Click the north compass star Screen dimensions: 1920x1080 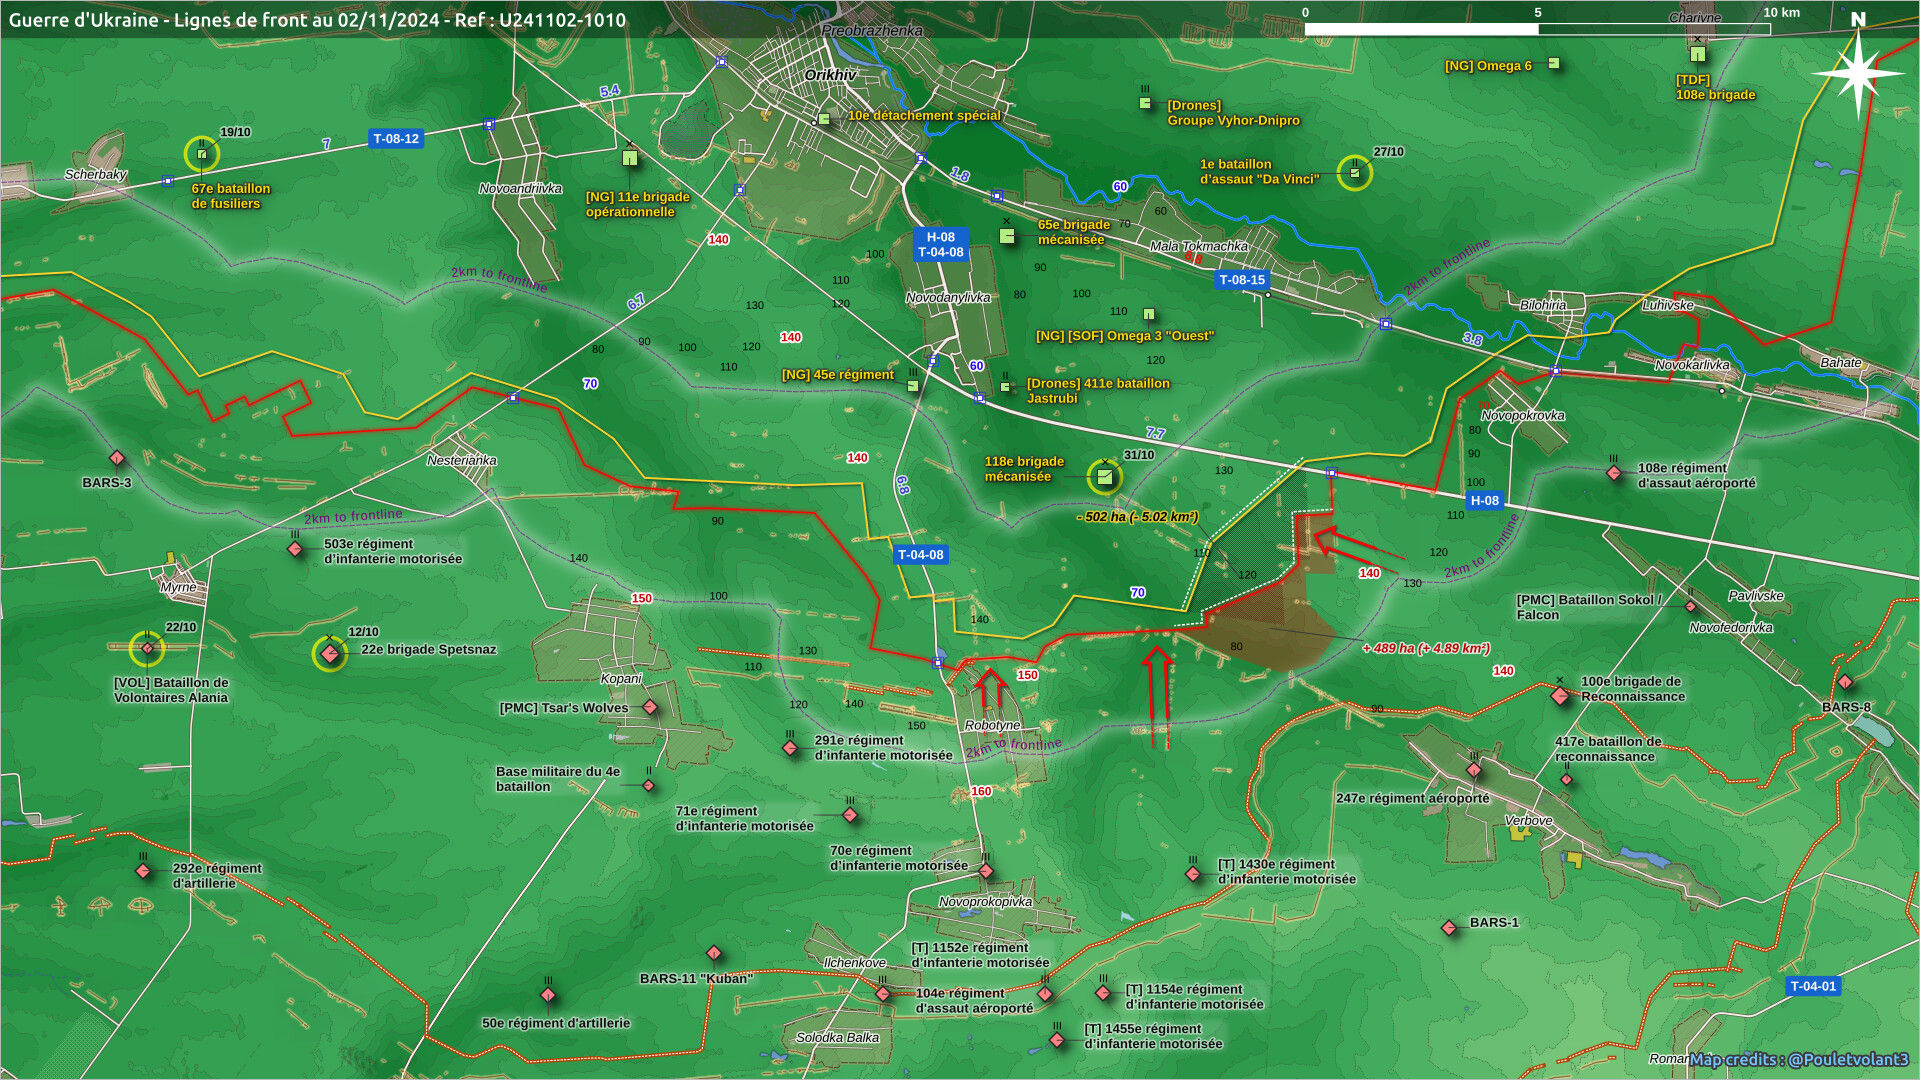point(1857,72)
